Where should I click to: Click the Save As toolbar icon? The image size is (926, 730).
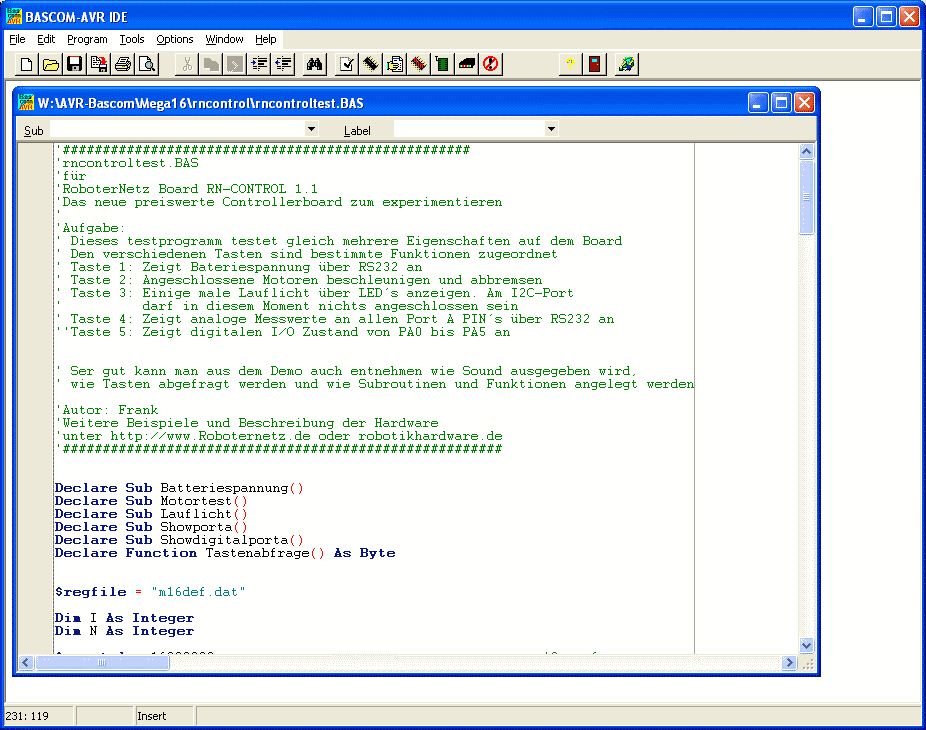pos(99,64)
